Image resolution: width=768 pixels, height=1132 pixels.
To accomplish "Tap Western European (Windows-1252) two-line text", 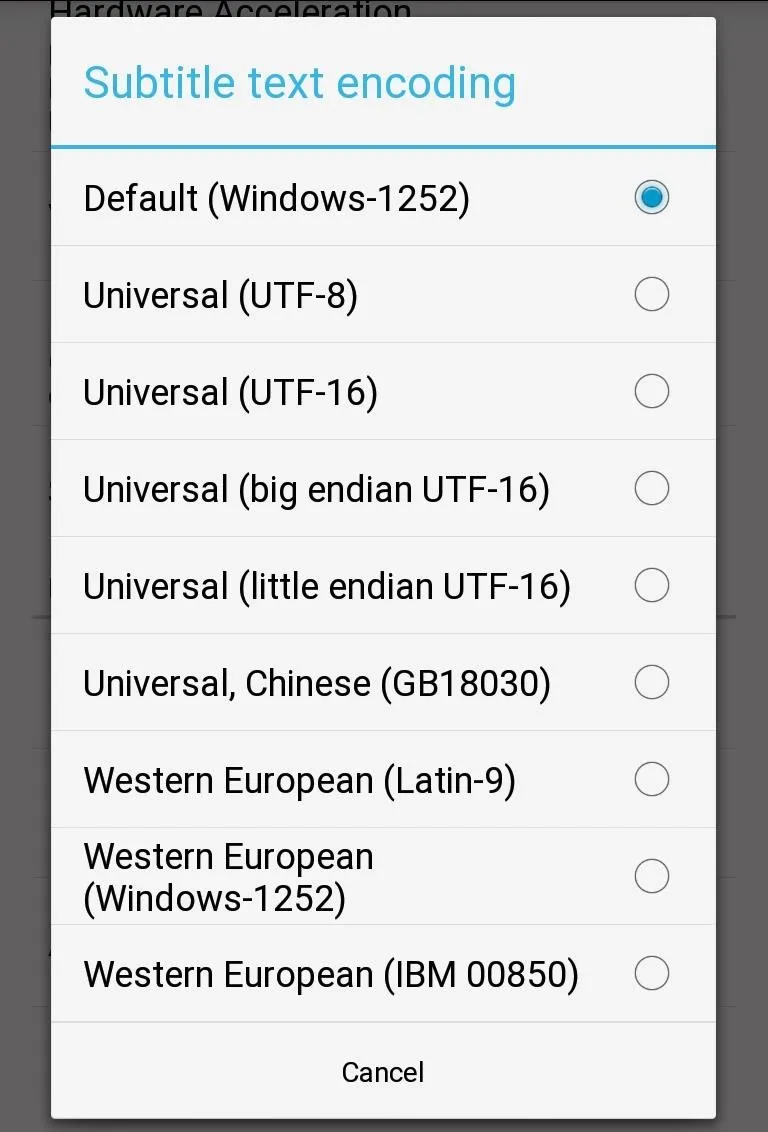I will pyautogui.click(x=228, y=878).
